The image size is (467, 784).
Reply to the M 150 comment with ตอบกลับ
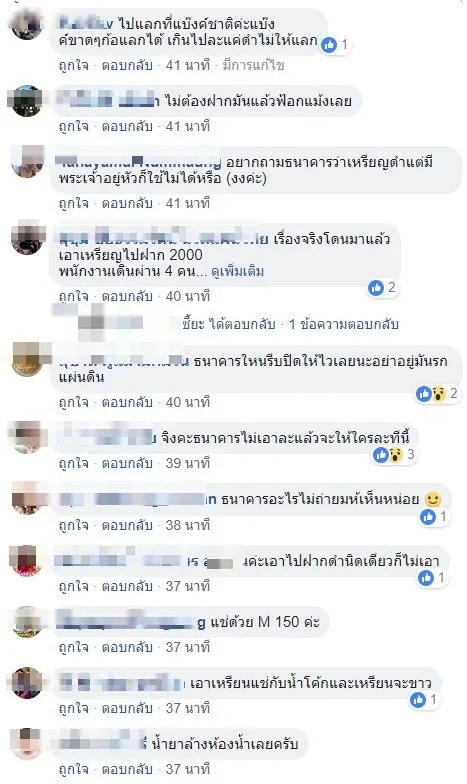[127, 648]
